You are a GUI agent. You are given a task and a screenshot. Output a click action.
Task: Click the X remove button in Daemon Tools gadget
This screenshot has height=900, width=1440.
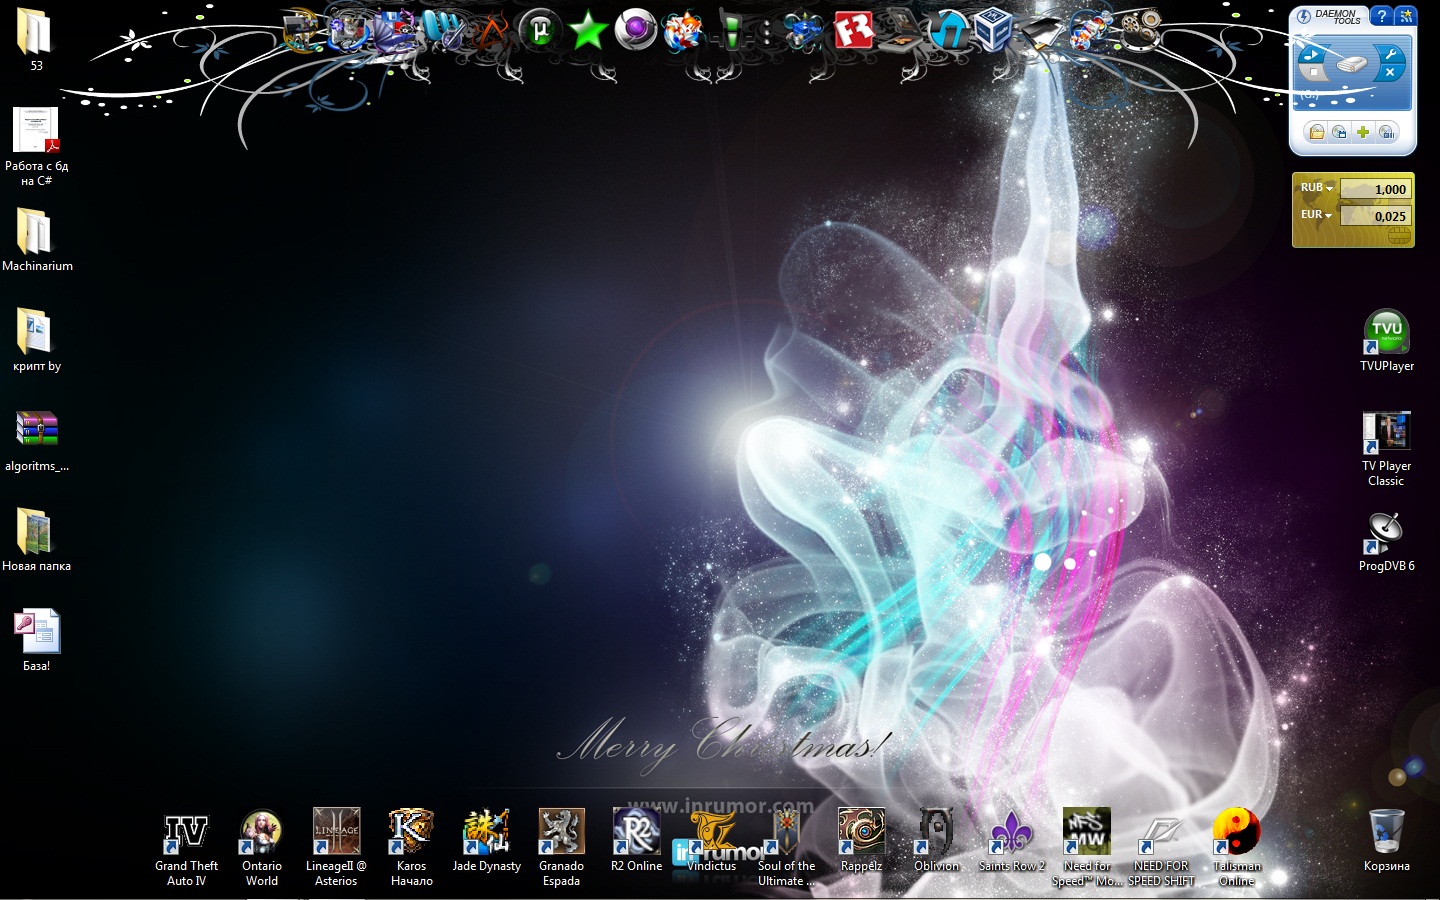(x=1390, y=73)
